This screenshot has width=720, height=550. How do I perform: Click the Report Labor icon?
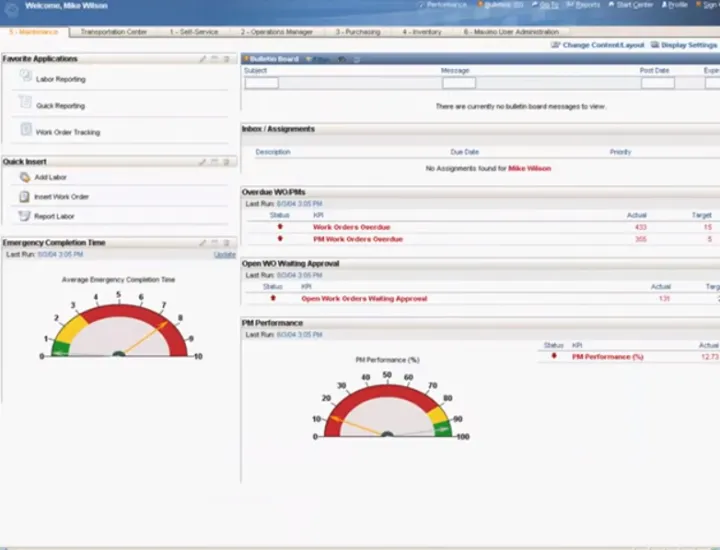point(22,215)
